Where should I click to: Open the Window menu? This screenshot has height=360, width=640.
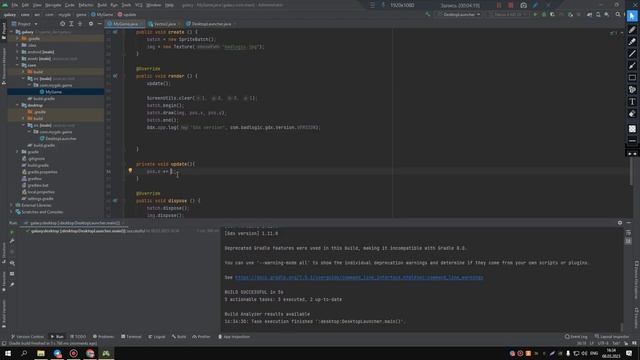click(153, 5)
